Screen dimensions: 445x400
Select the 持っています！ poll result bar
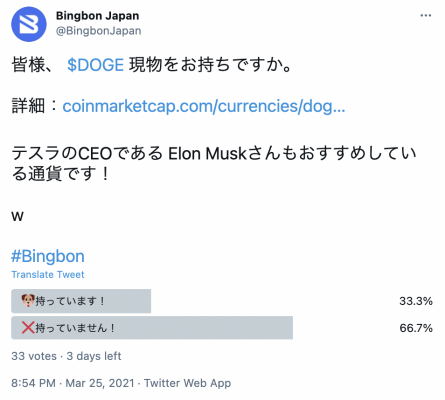point(81,301)
